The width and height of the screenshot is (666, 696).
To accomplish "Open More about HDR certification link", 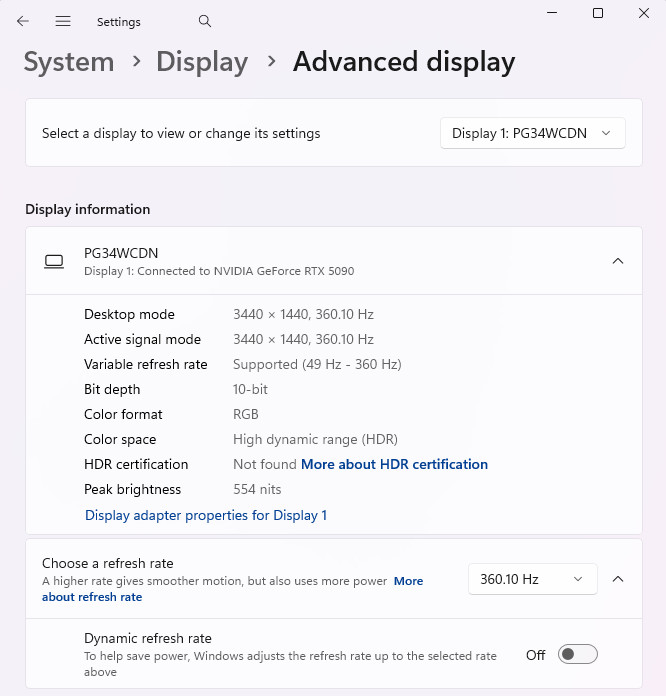I will click(x=394, y=464).
